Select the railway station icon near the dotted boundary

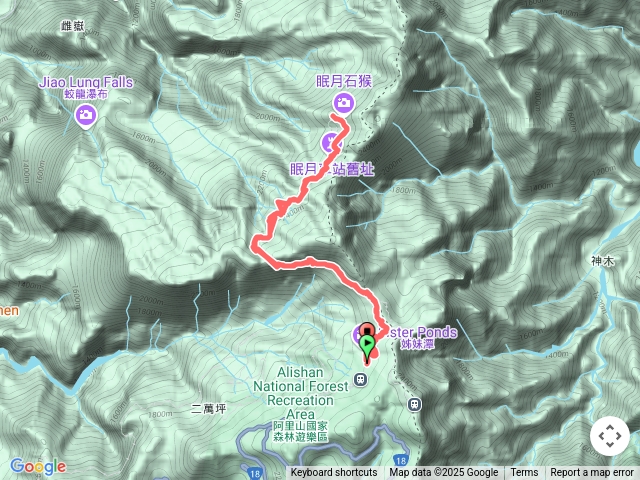pyautogui.click(x=414, y=404)
